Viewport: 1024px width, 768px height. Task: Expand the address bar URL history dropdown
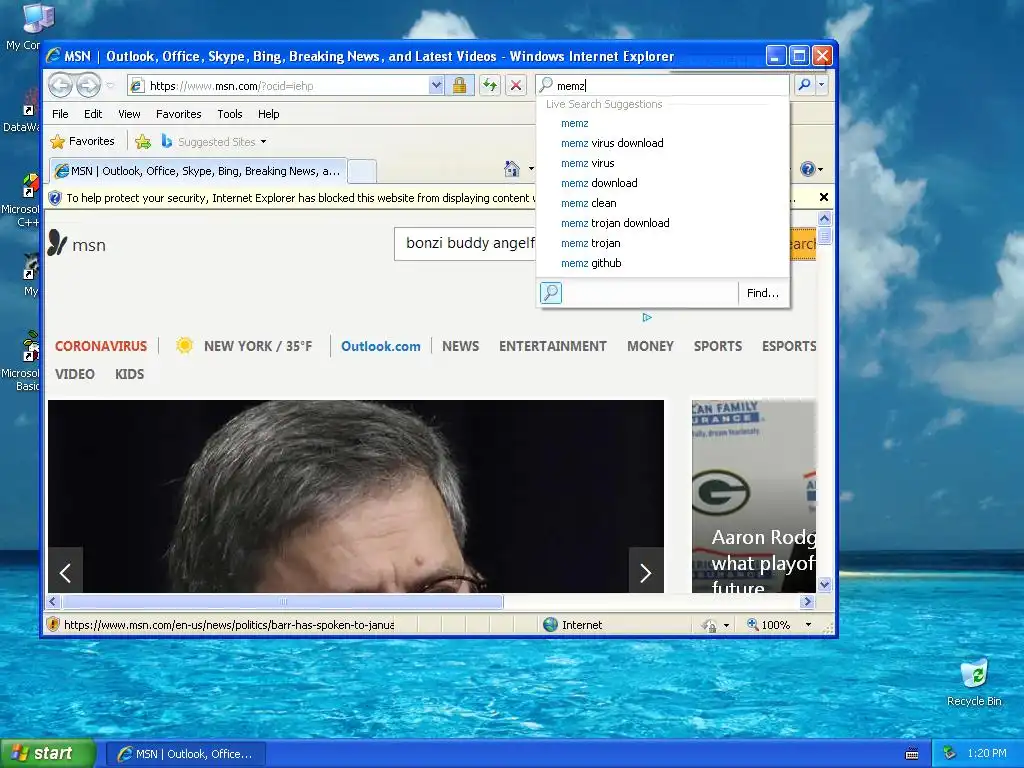point(436,85)
